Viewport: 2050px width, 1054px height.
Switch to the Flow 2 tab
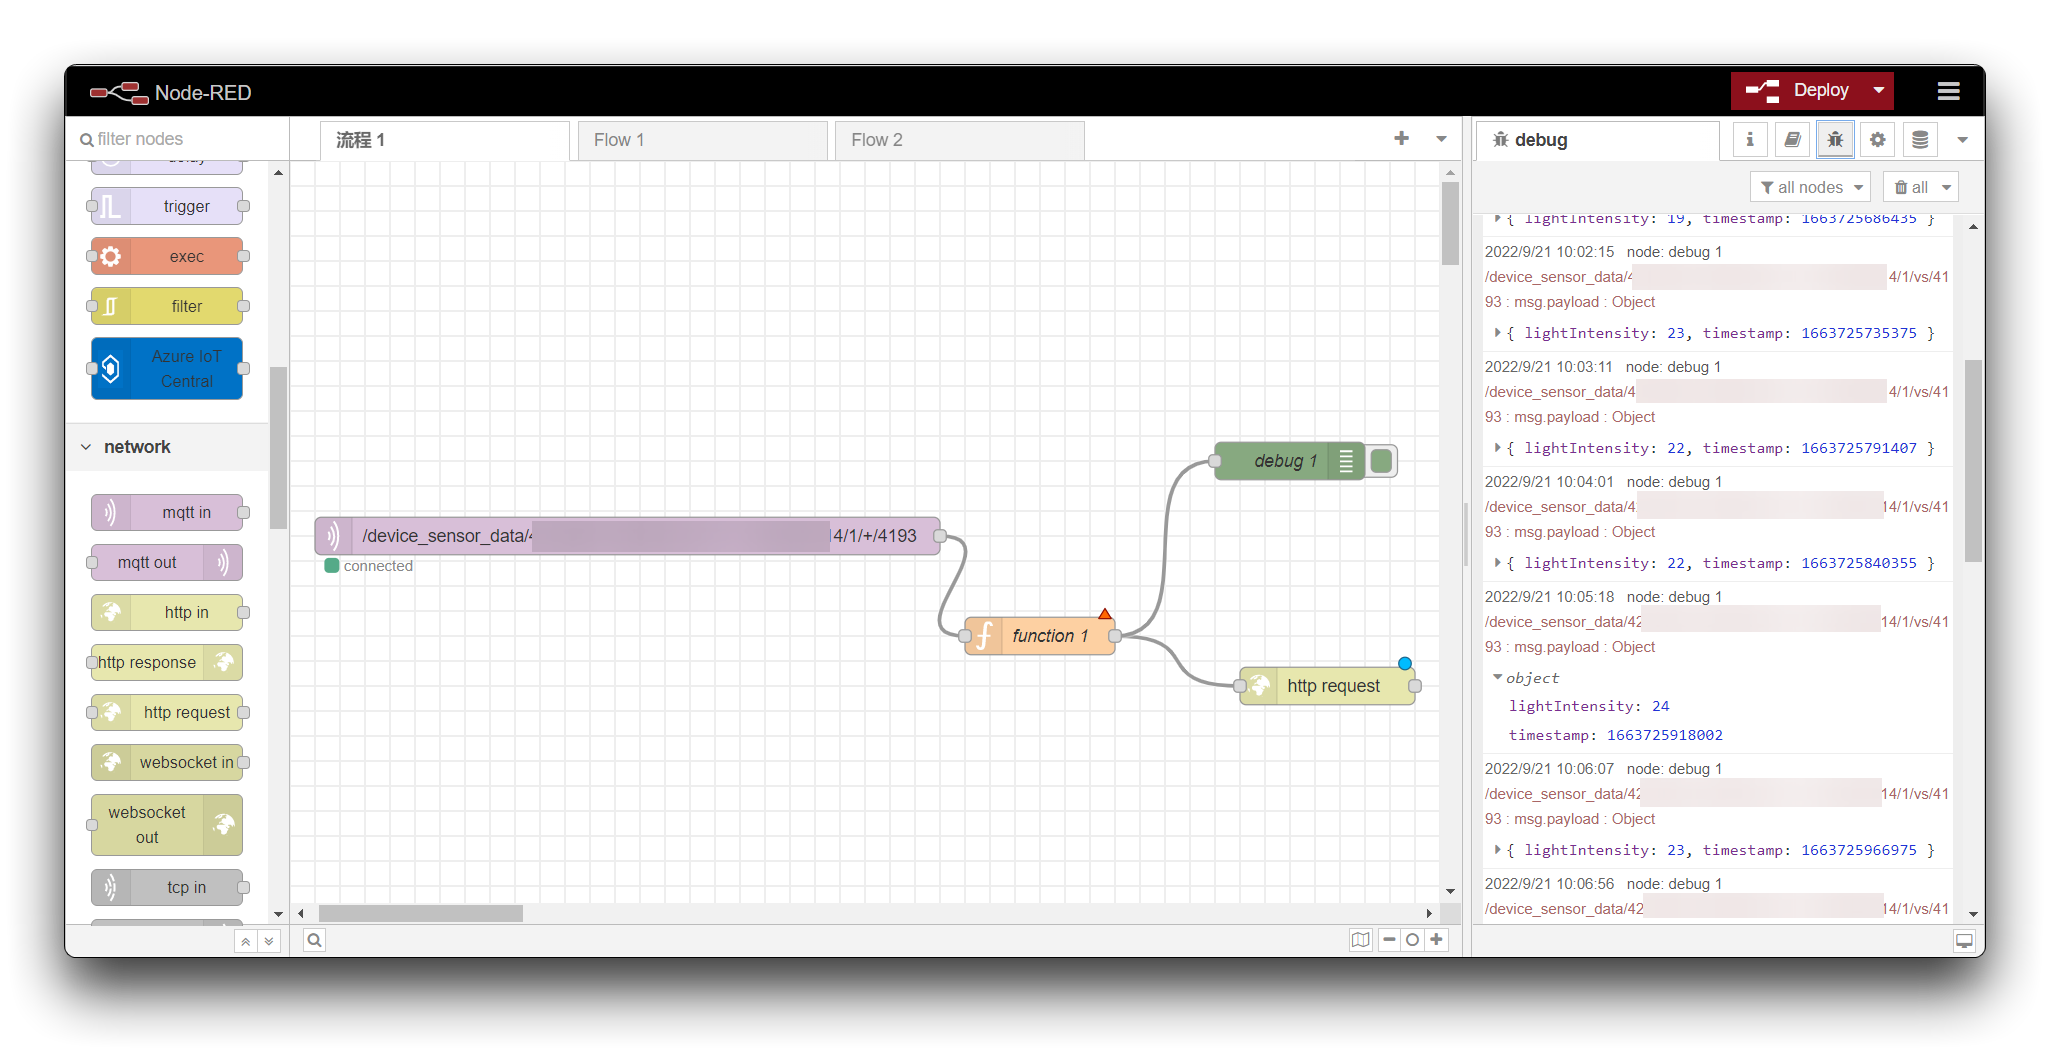coord(960,140)
